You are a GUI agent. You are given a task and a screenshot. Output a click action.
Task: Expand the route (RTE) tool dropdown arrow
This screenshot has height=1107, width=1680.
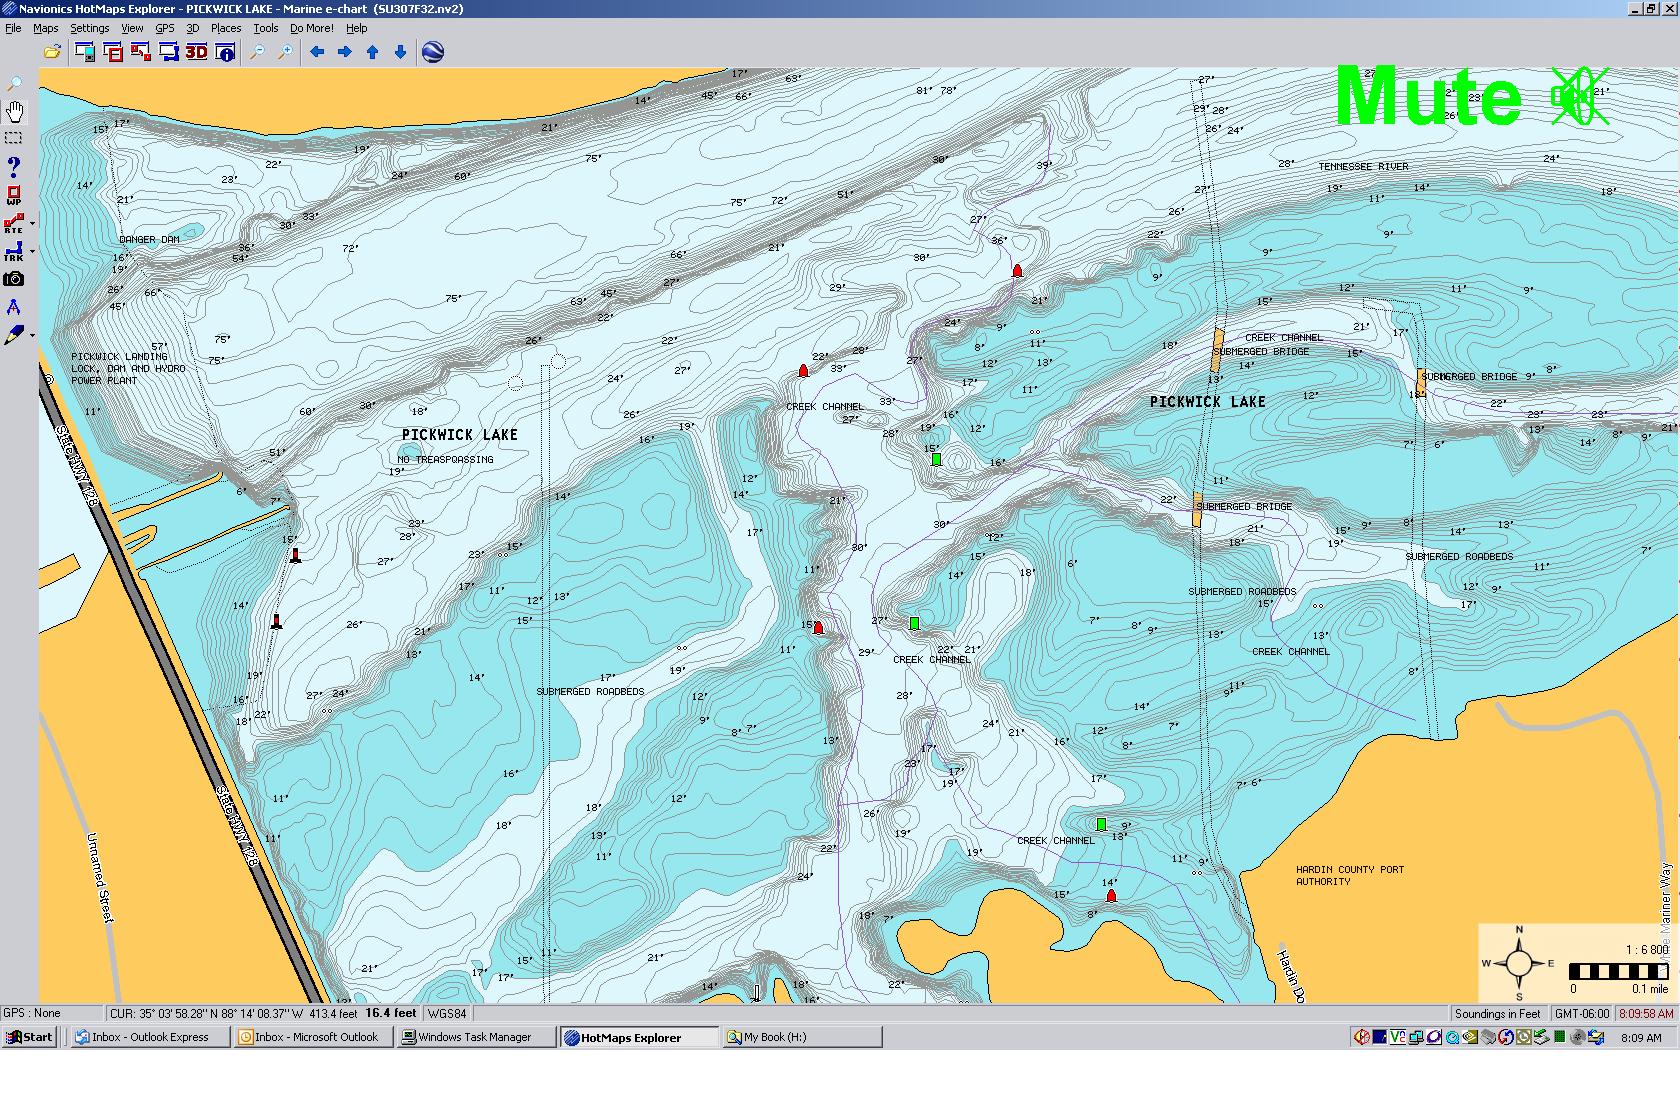coord(33,224)
